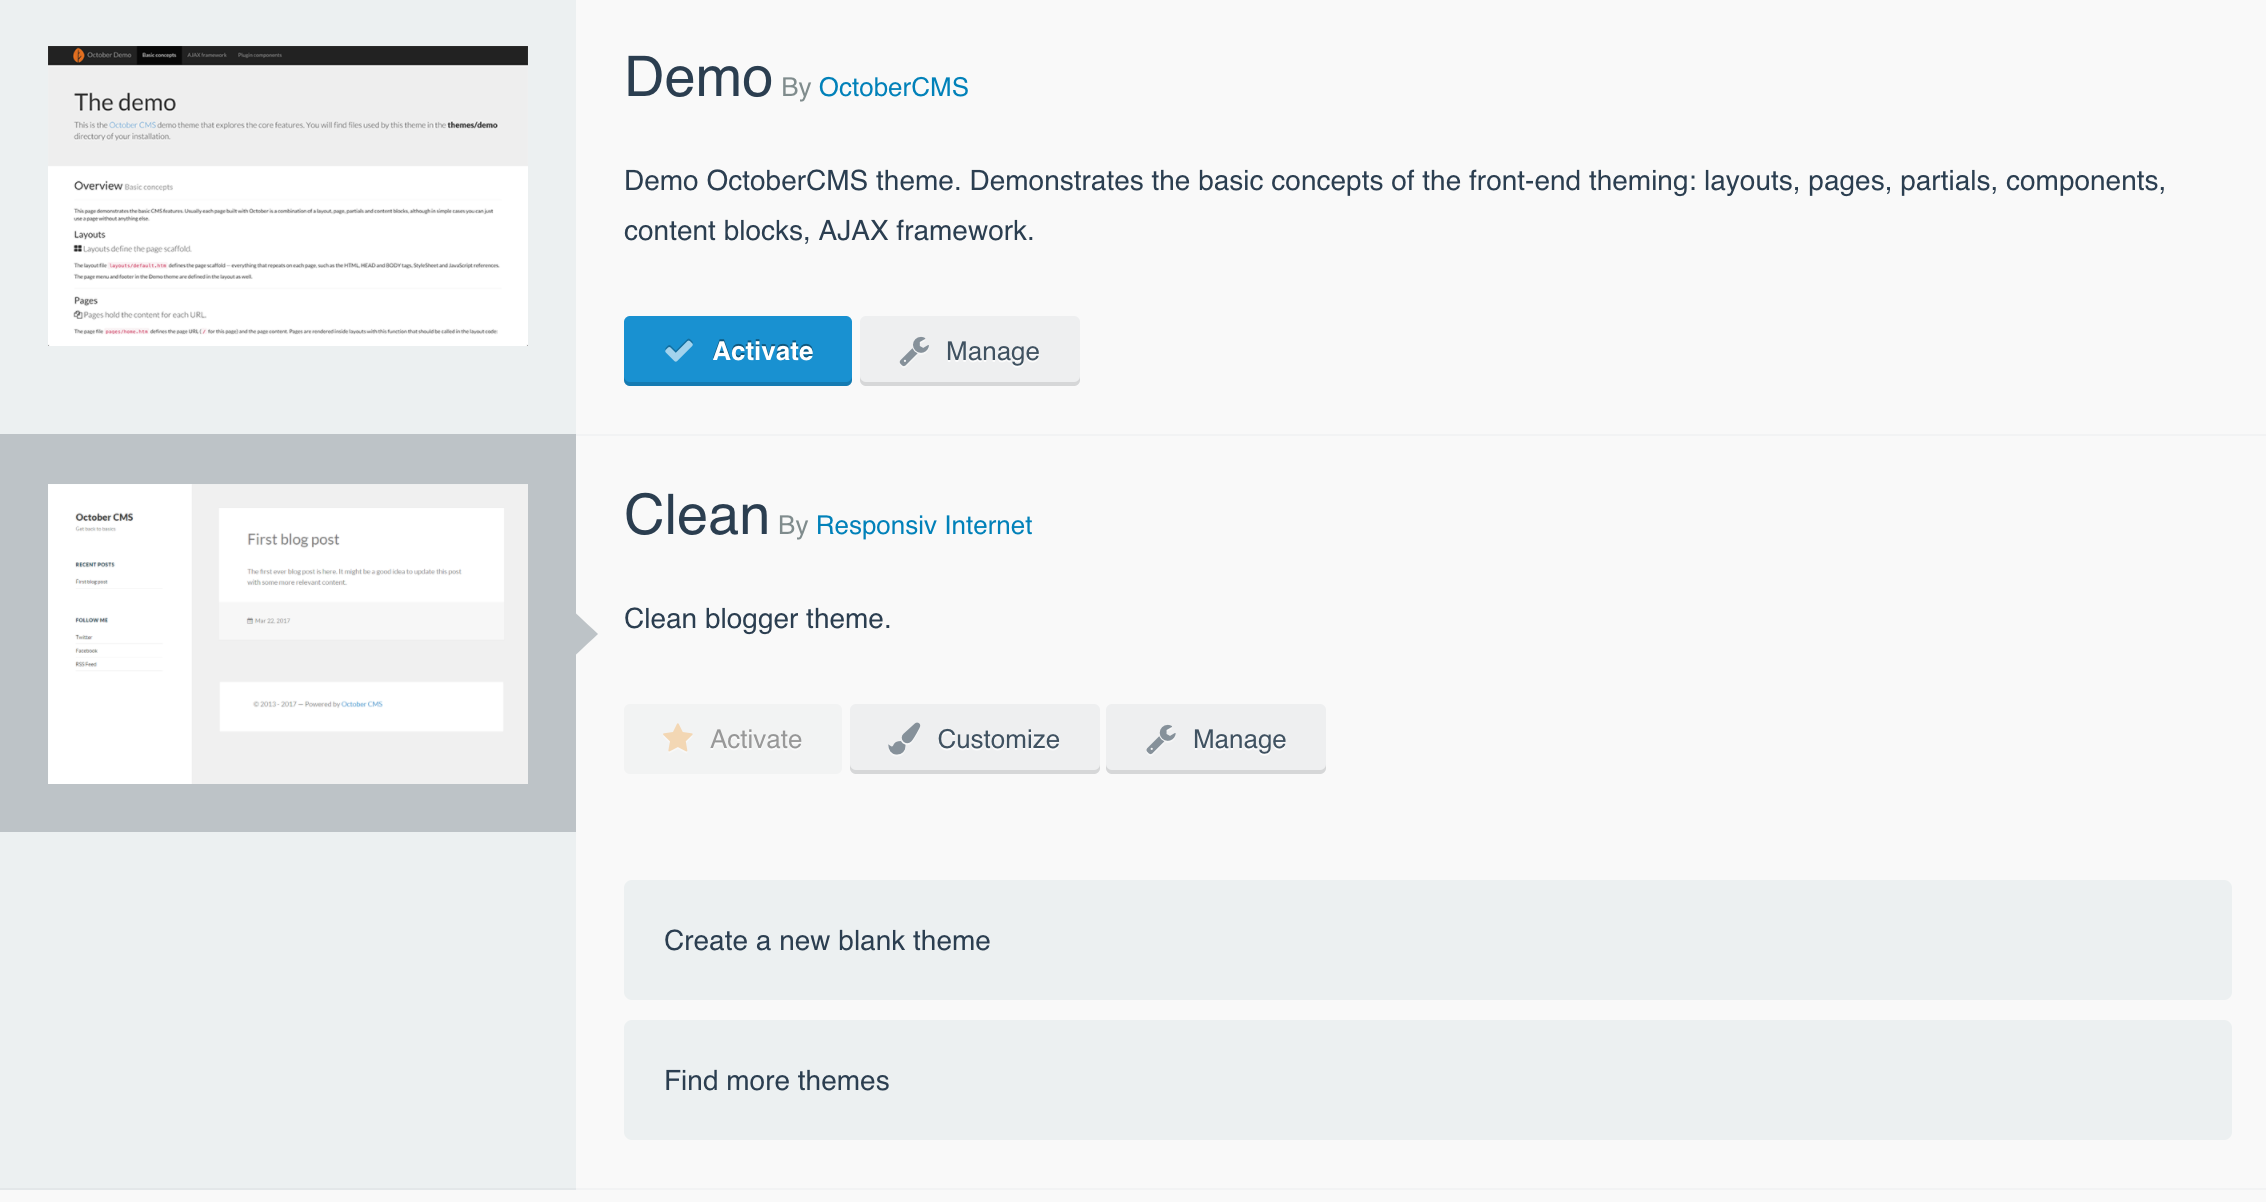Click the star icon in the Clean theme's Activate button
Image resolution: width=2266 pixels, height=1202 pixels.
(678, 738)
